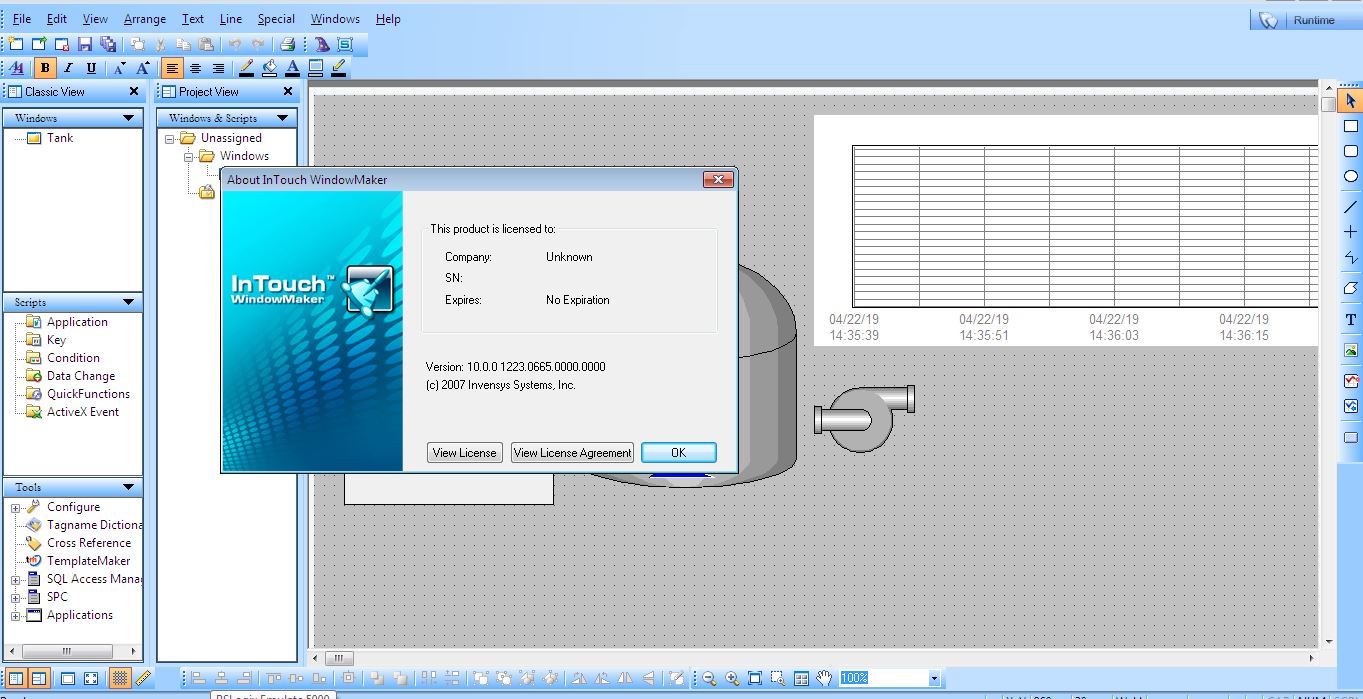Viewport: 1363px width, 699px height.
Task: Click the Enlarge Font size icon
Action: pyautogui.click(x=143, y=68)
